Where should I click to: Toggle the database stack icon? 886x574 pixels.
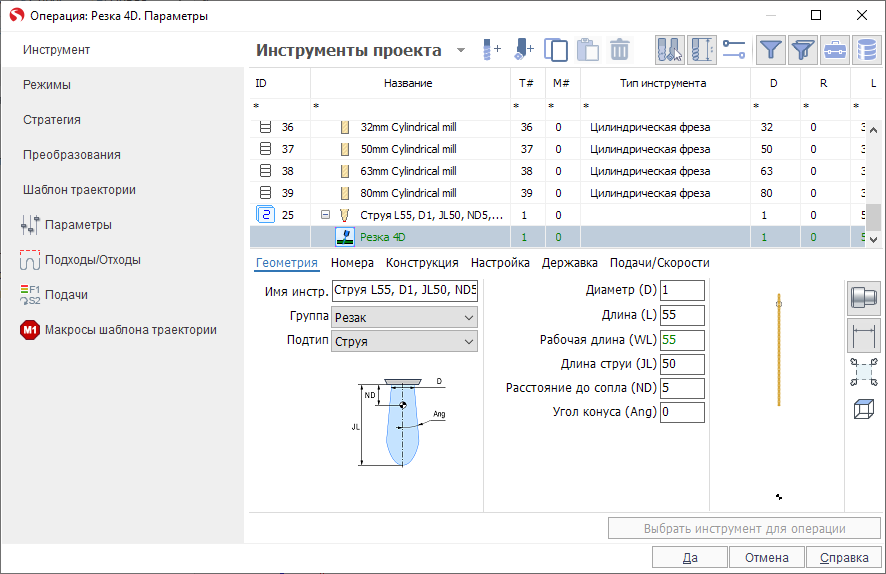pyautogui.click(x=867, y=50)
